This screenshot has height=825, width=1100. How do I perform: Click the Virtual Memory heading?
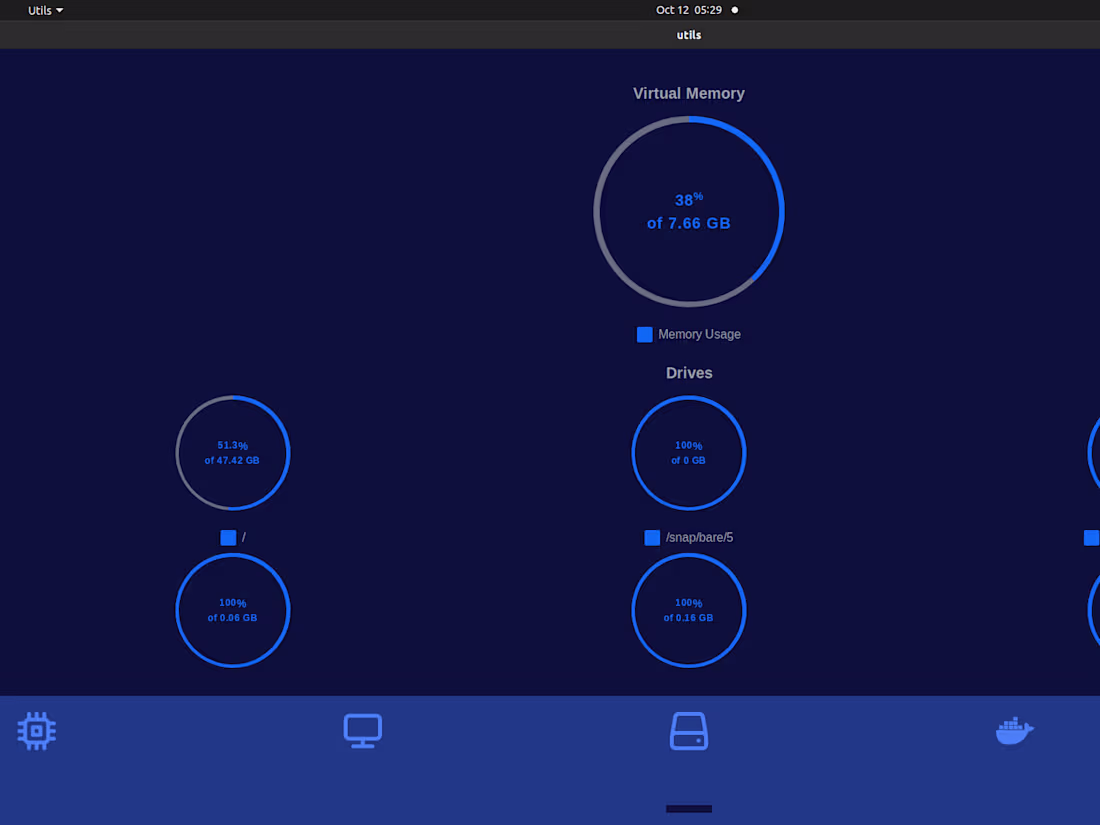(x=688, y=93)
